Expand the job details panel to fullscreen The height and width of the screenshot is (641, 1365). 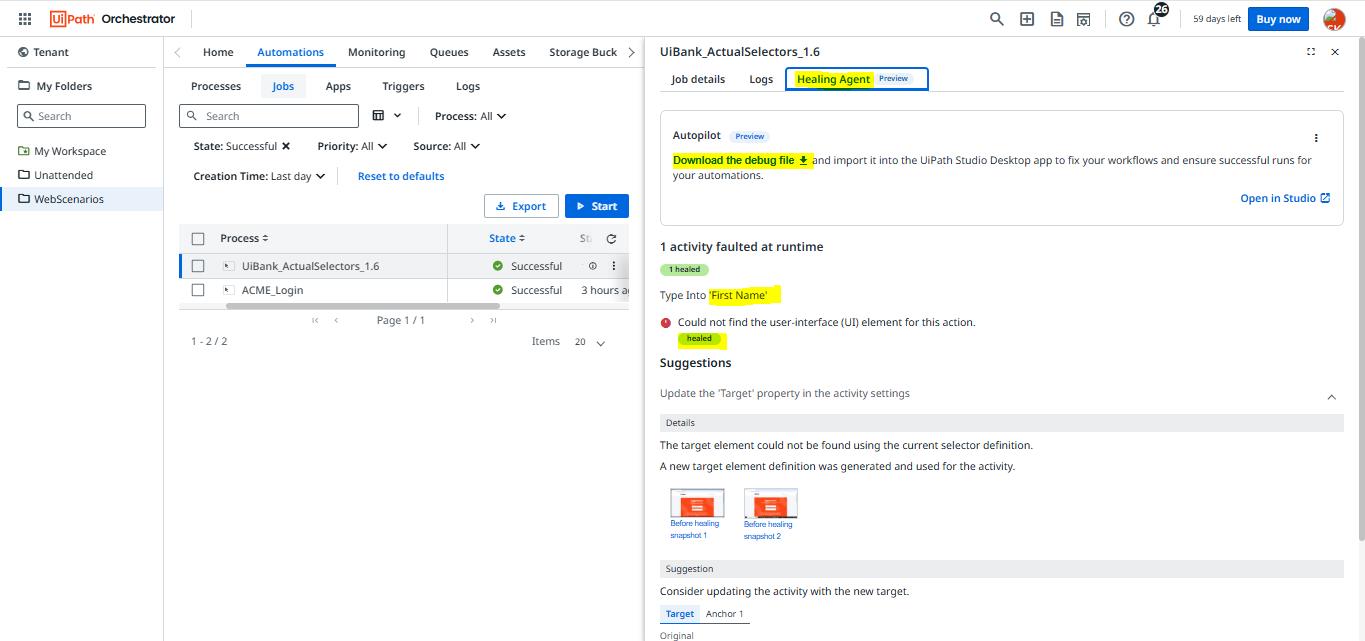point(1311,52)
